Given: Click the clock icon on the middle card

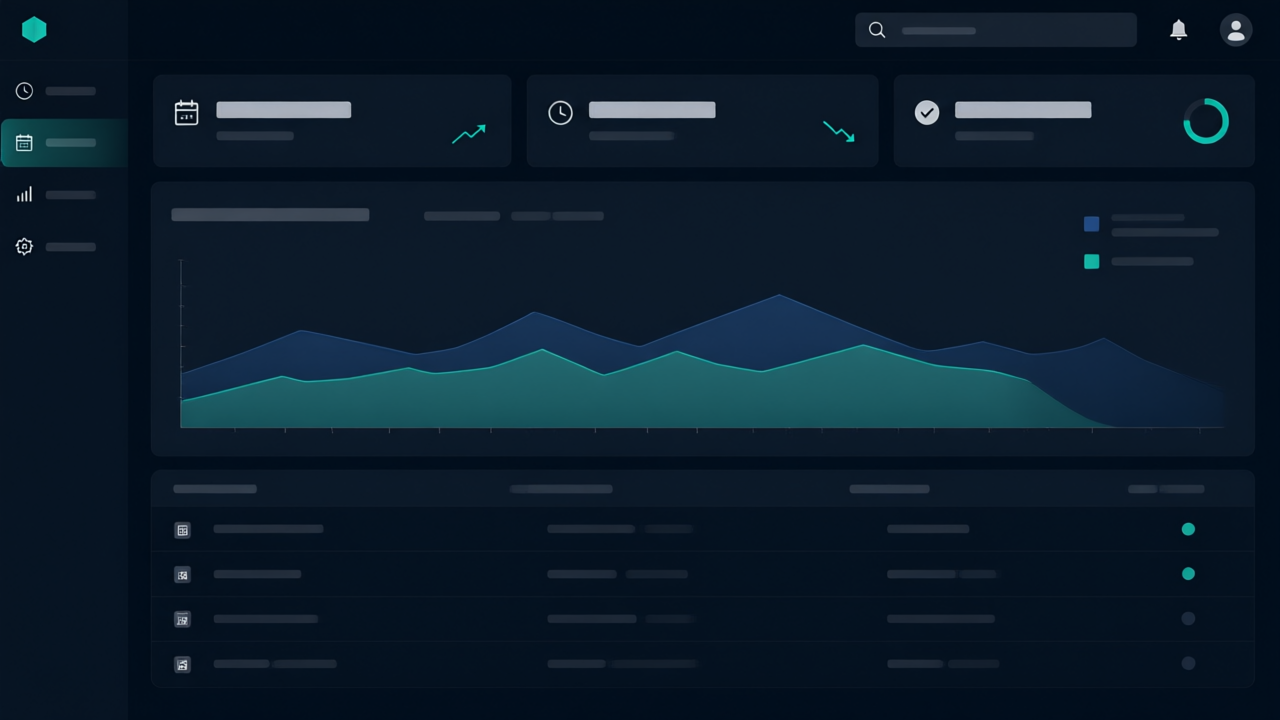Looking at the screenshot, I should pos(561,113).
